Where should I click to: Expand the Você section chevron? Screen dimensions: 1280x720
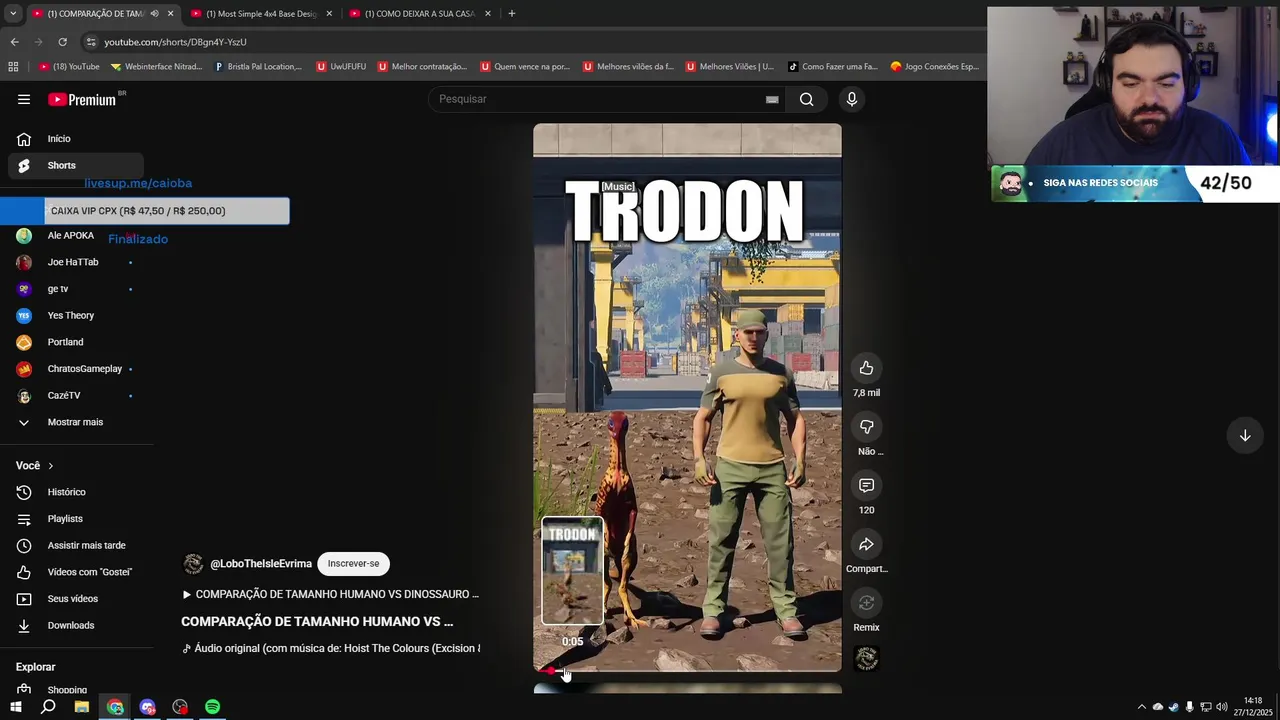(x=50, y=466)
